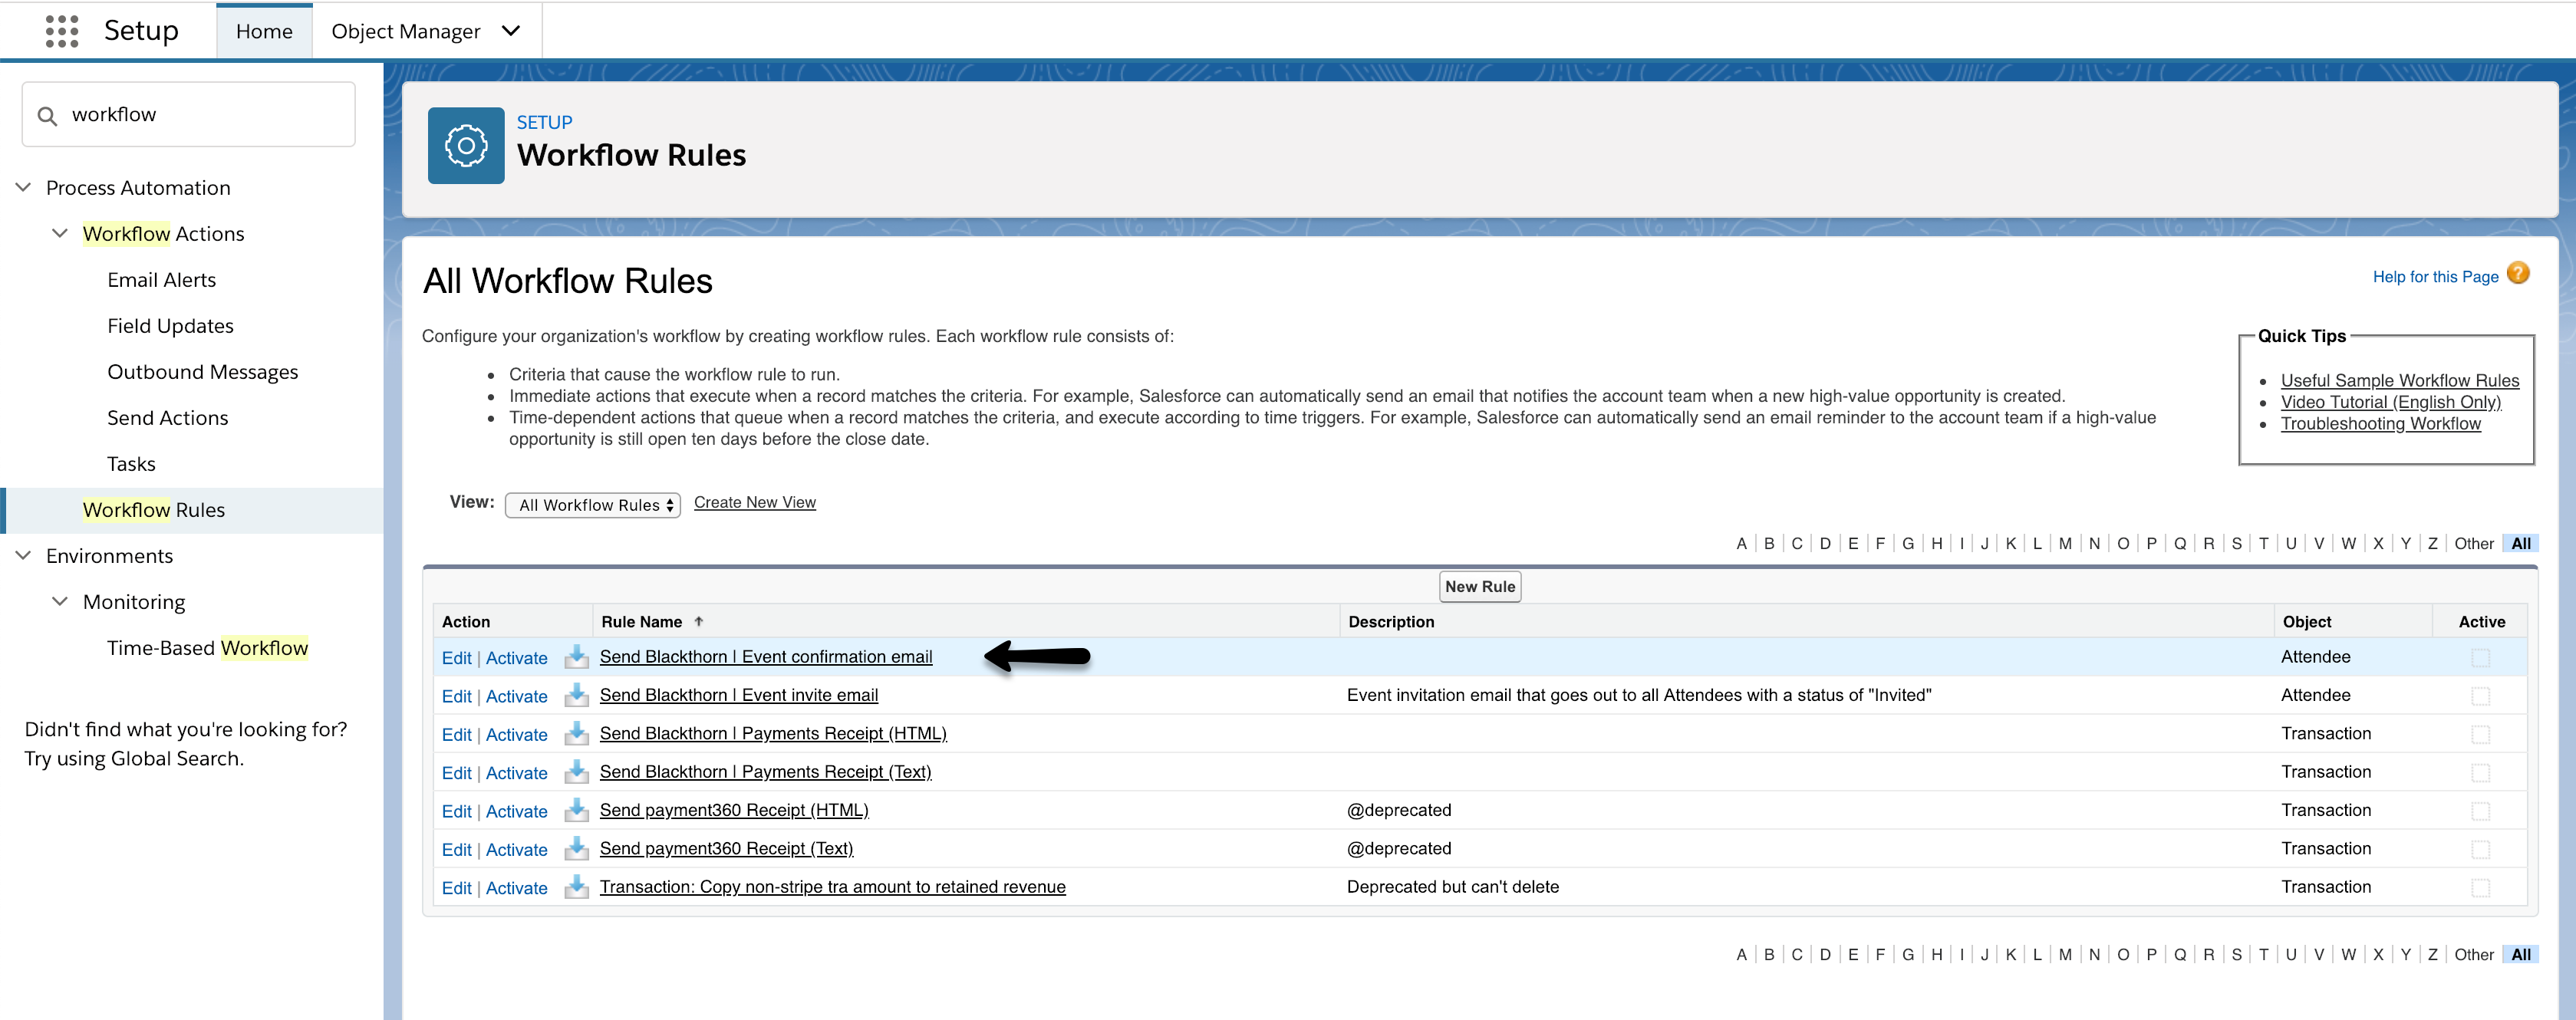Image resolution: width=2576 pixels, height=1020 pixels.
Task: Click the Create New View link
Action: (x=754, y=502)
